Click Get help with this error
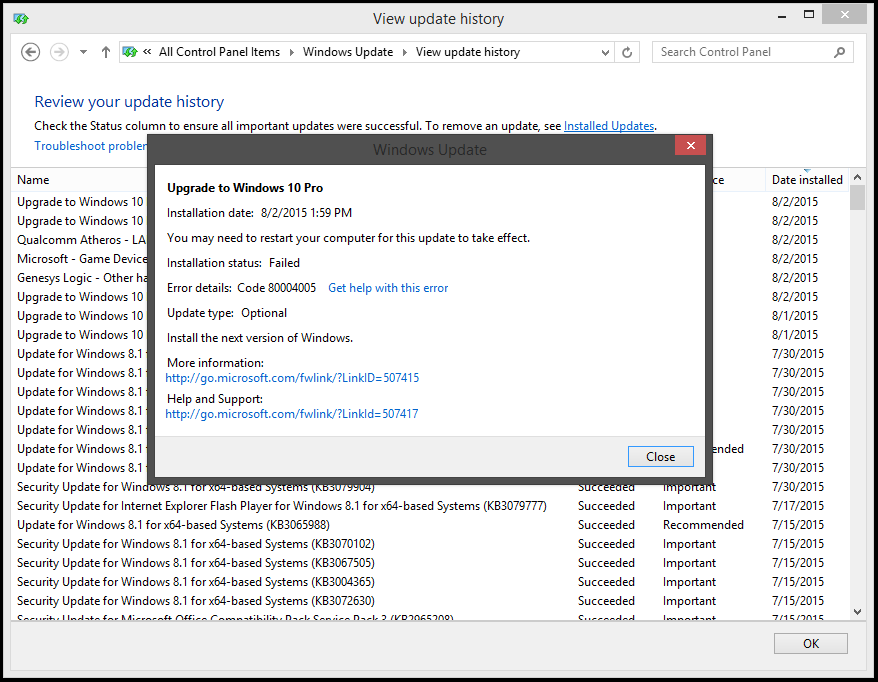Viewport: 878px width, 682px height. [x=388, y=288]
